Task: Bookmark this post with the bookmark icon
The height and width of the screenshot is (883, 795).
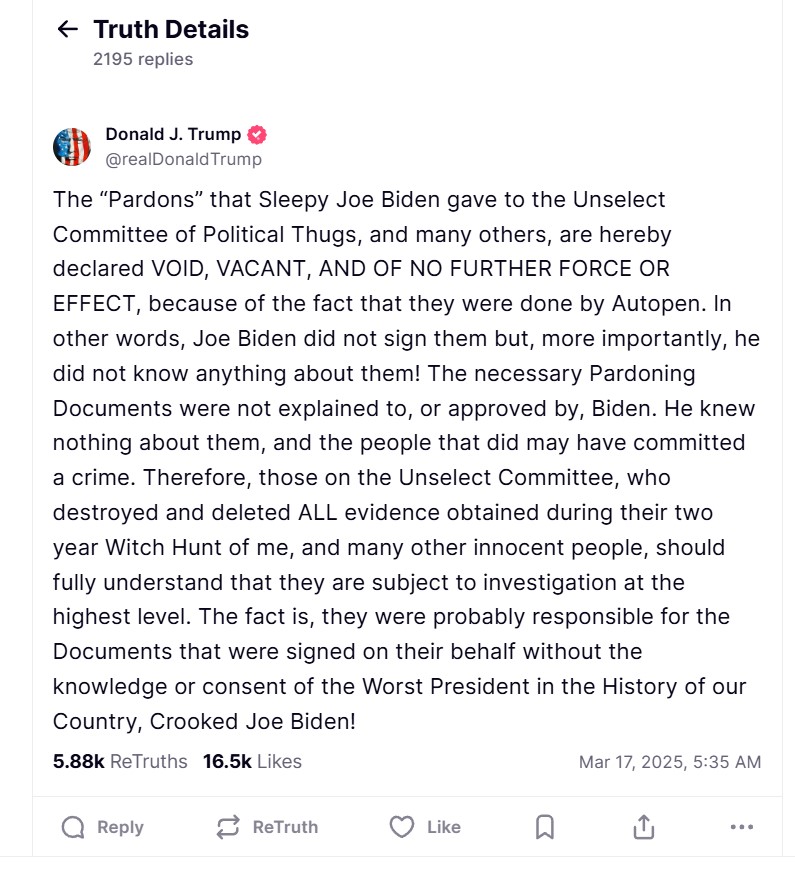Action: pos(544,827)
